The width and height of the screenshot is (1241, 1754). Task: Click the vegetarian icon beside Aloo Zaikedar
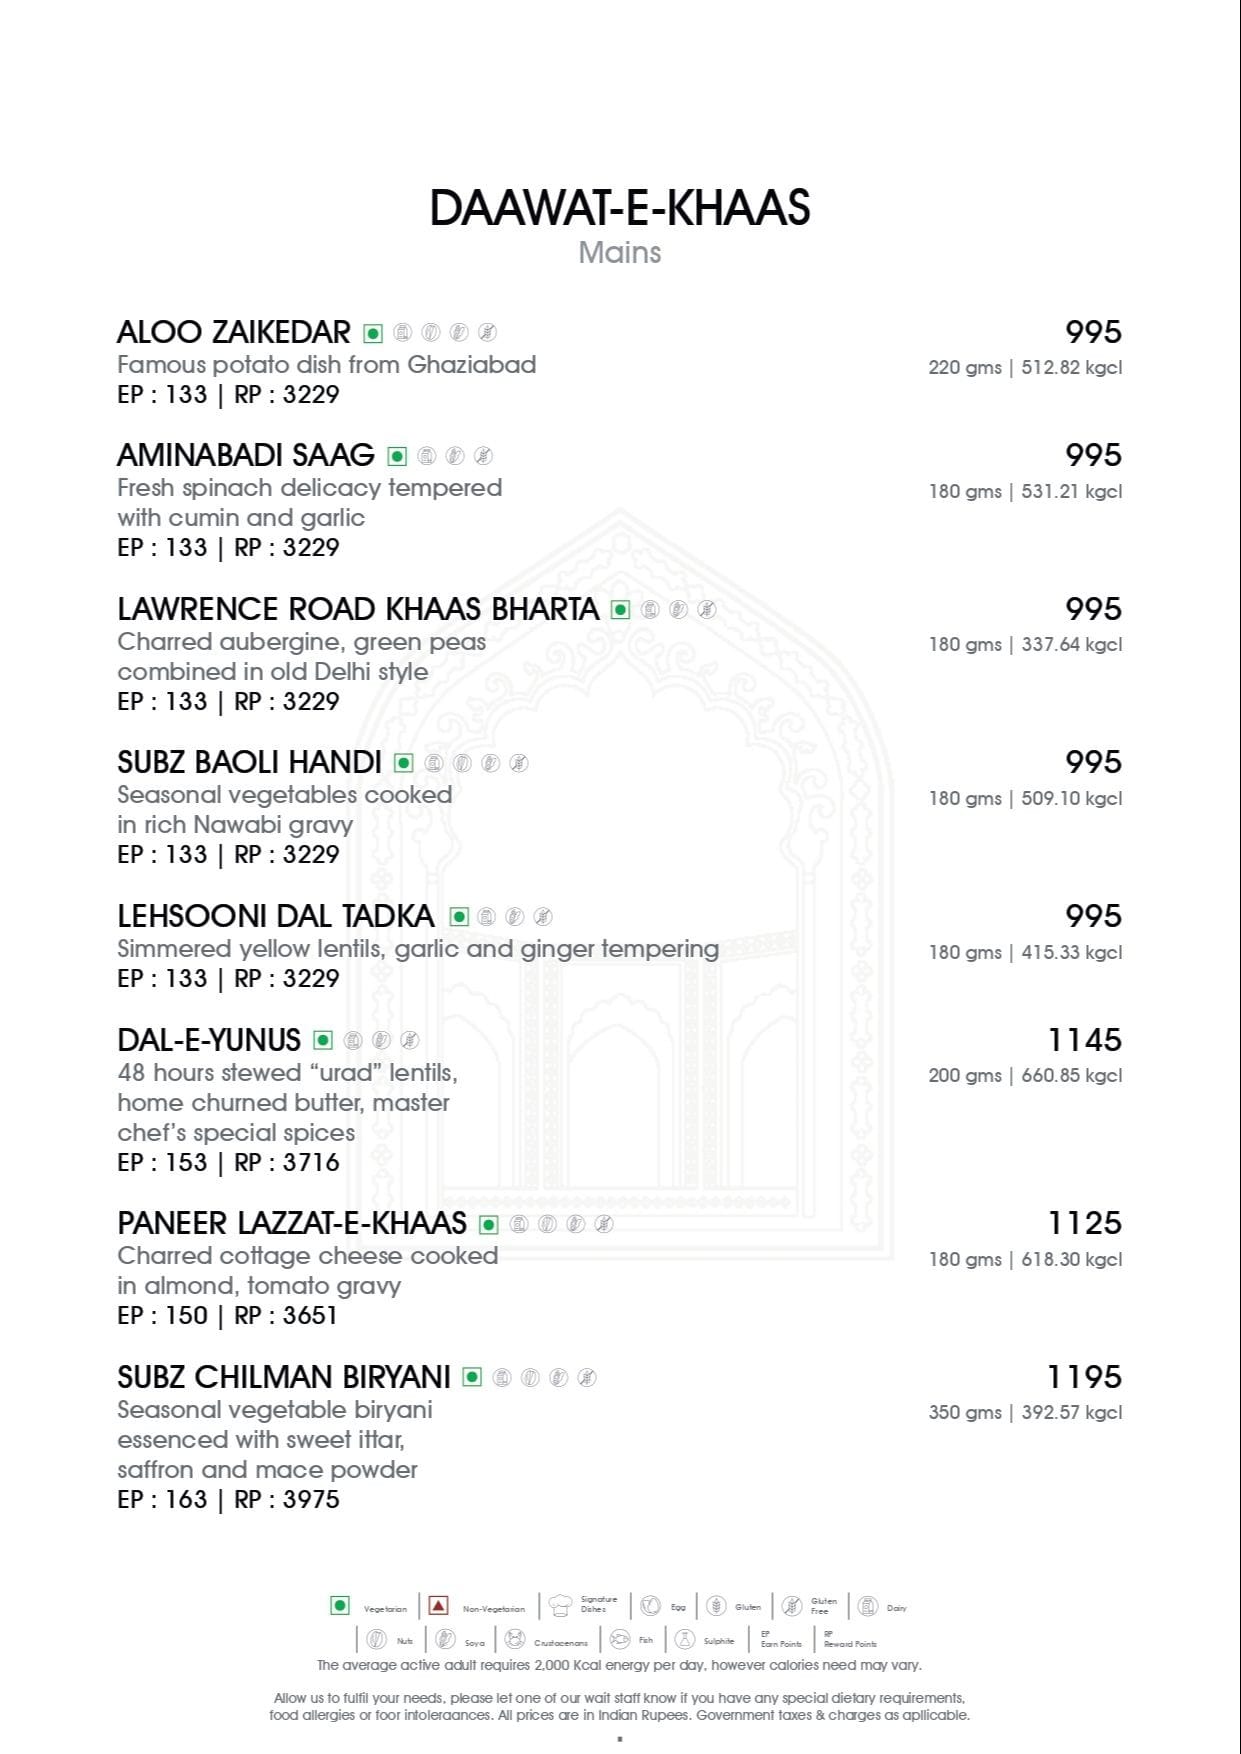pos(373,333)
